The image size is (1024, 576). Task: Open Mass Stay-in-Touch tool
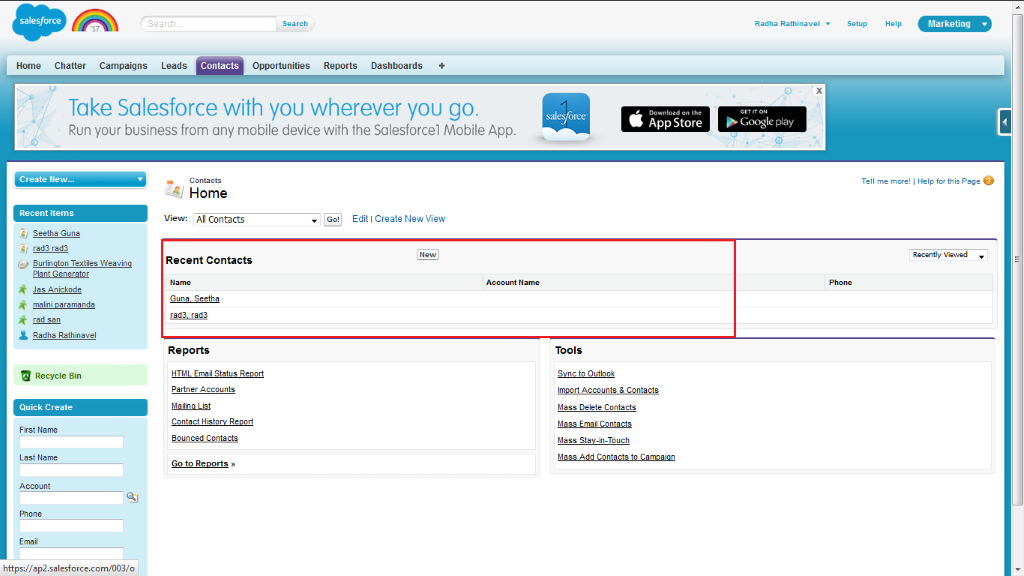pyautogui.click(x=593, y=440)
